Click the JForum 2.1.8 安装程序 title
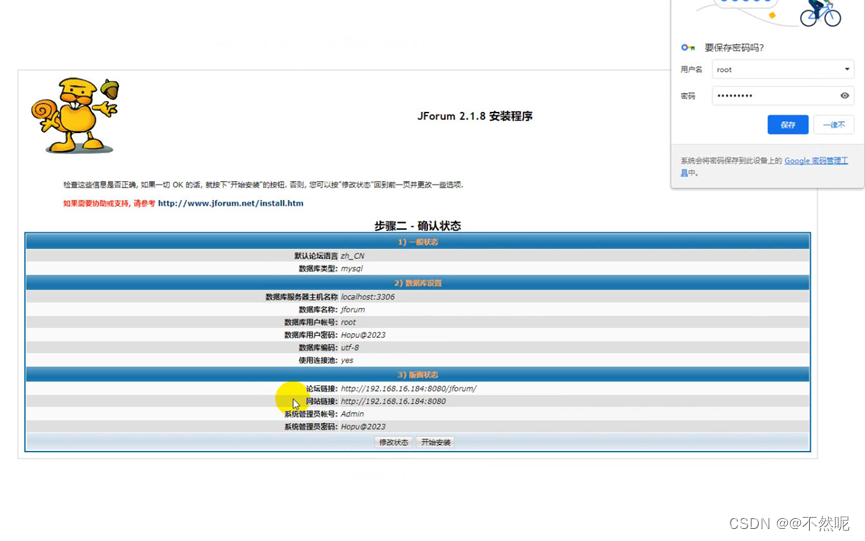865x541 pixels. click(475, 116)
